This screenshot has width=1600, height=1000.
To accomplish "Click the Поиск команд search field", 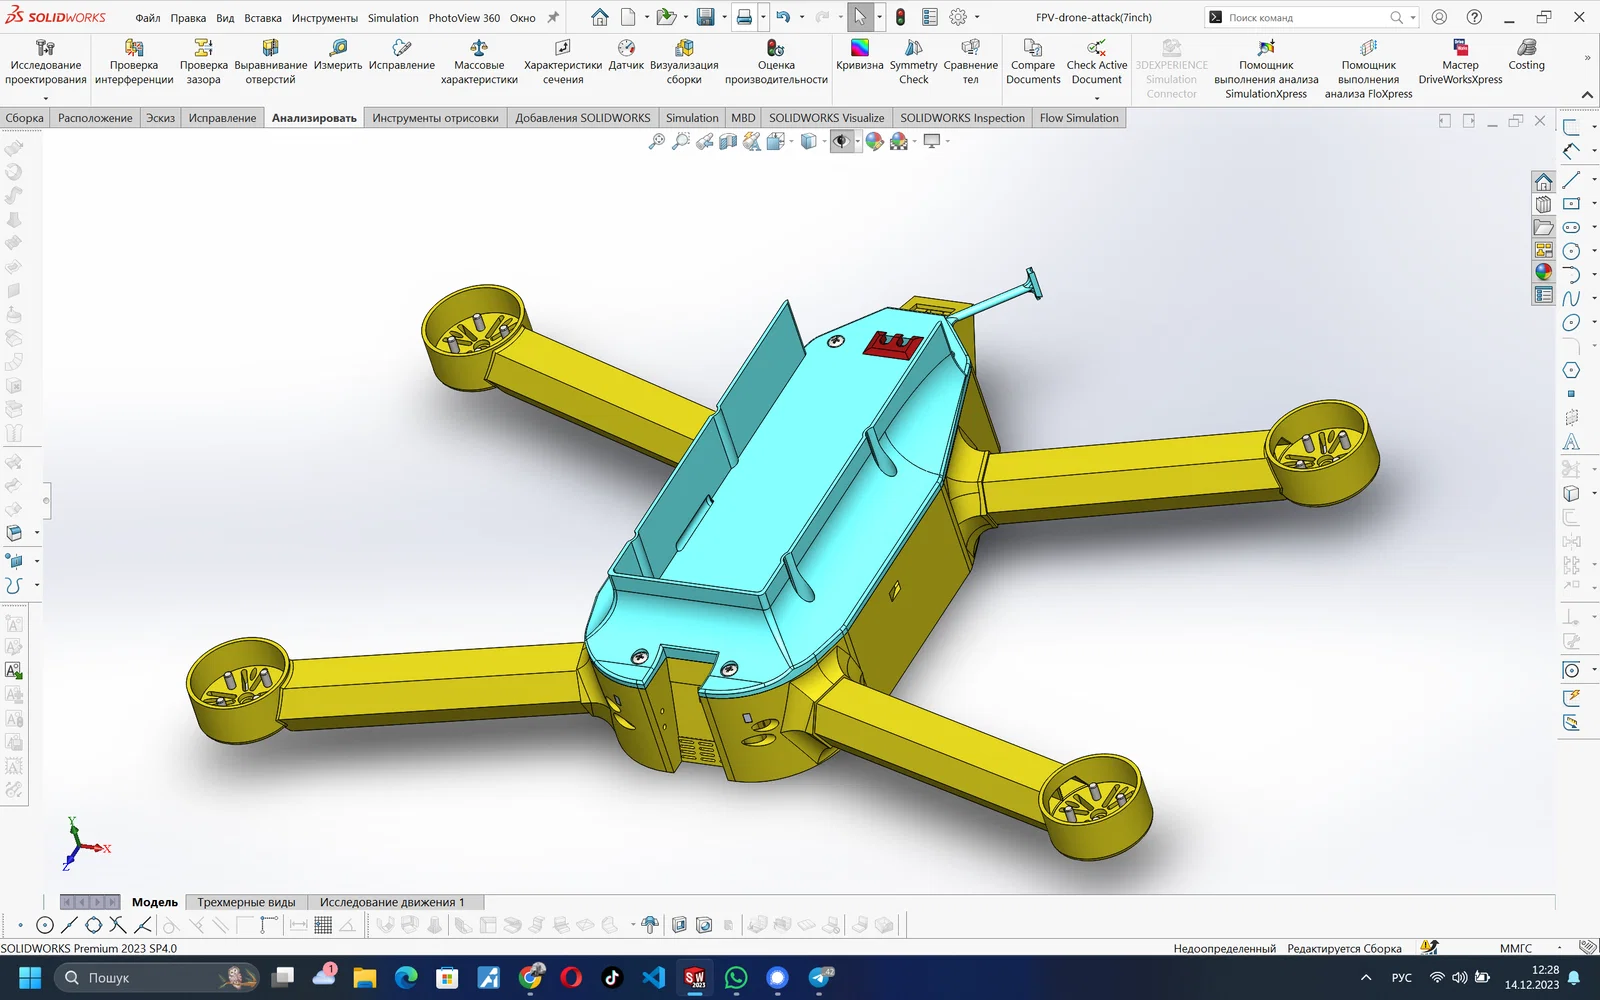I will pos(1305,18).
